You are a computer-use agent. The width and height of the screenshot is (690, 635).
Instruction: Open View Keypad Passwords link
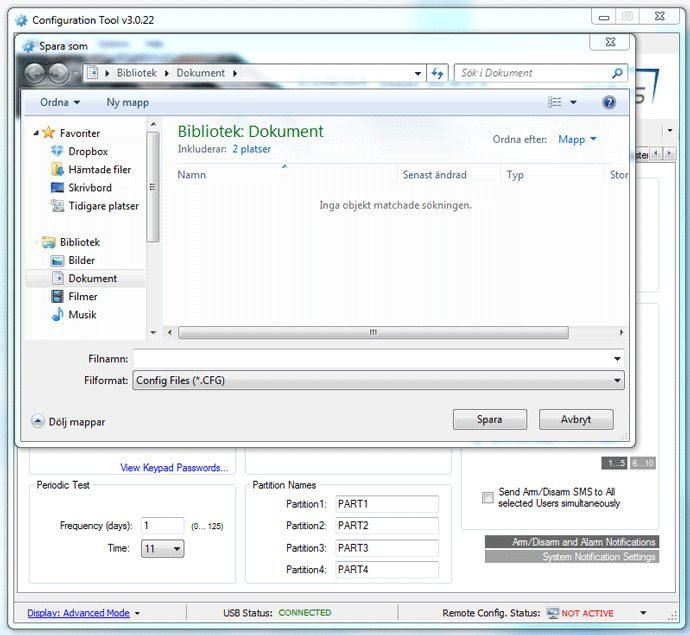[173, 467]
